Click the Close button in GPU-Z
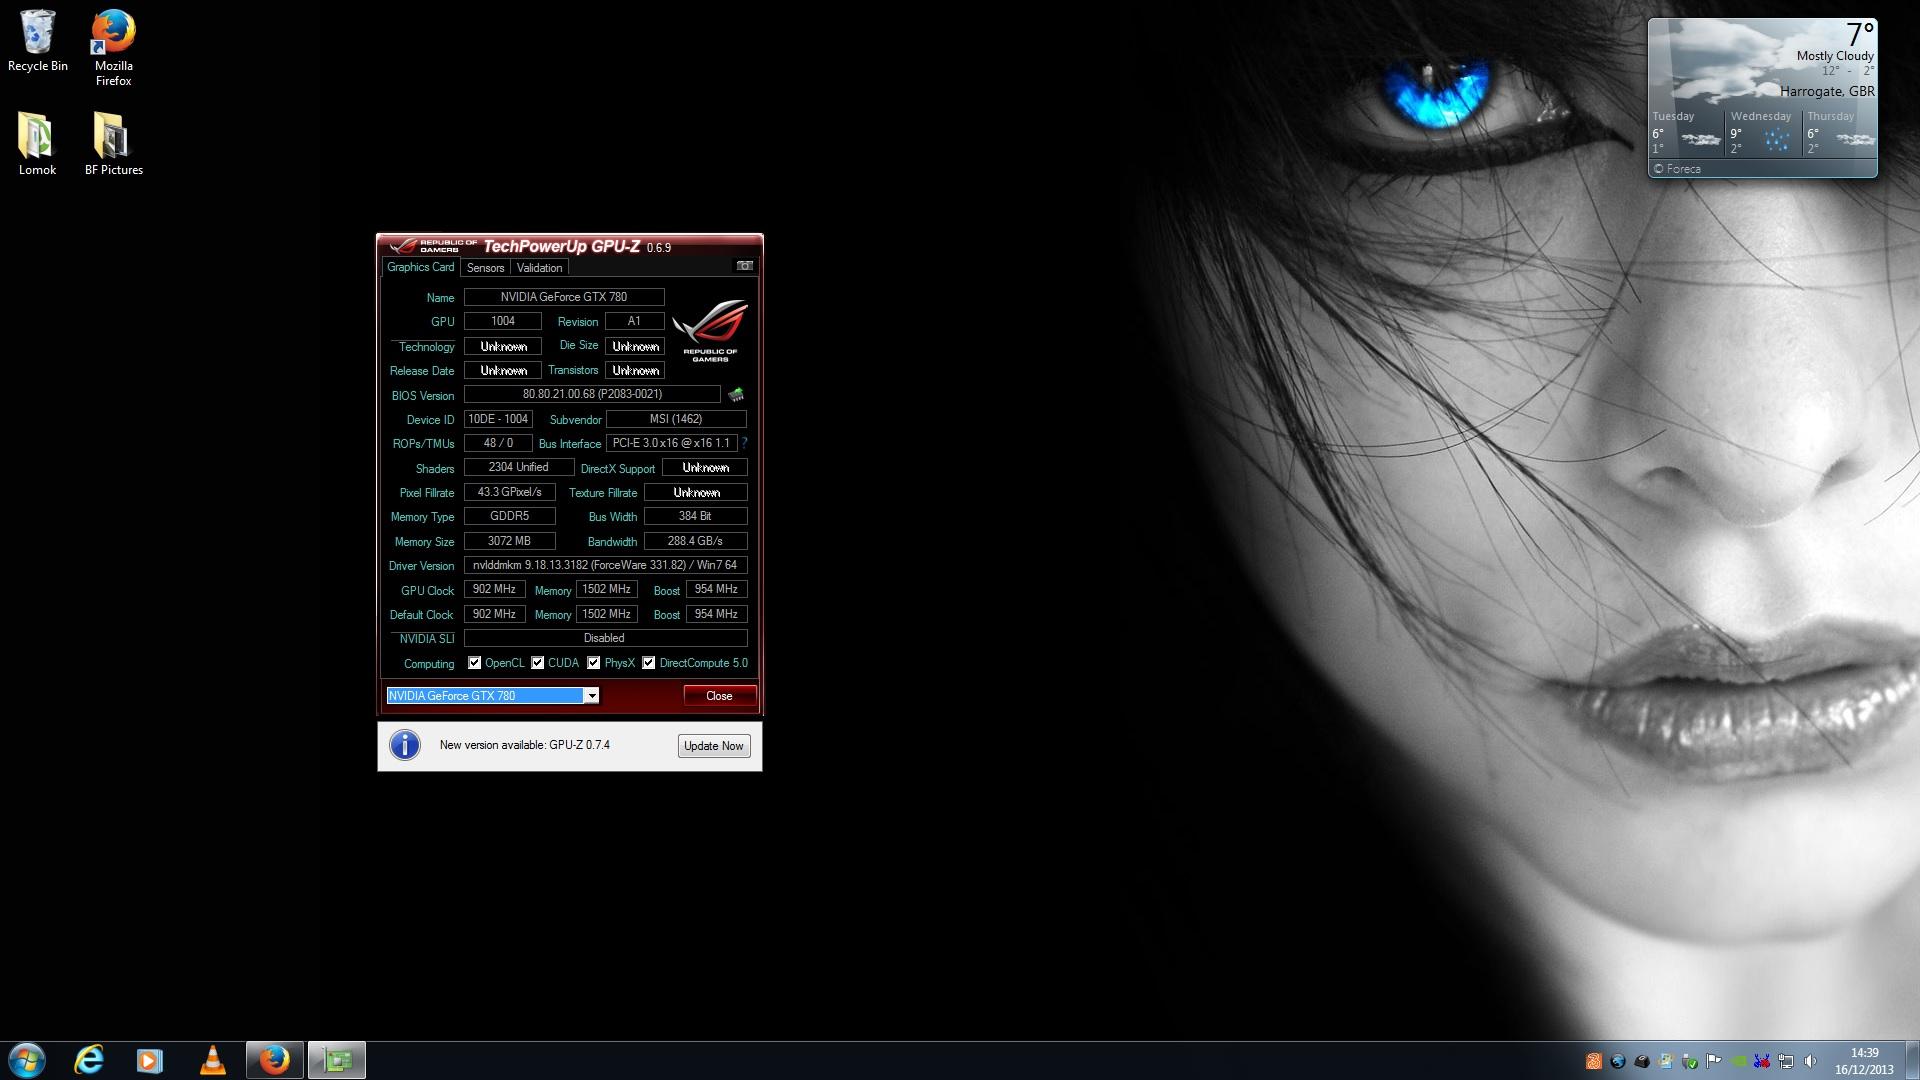The width and height of the screenshot is (1920, 1080). pos(719,696)
